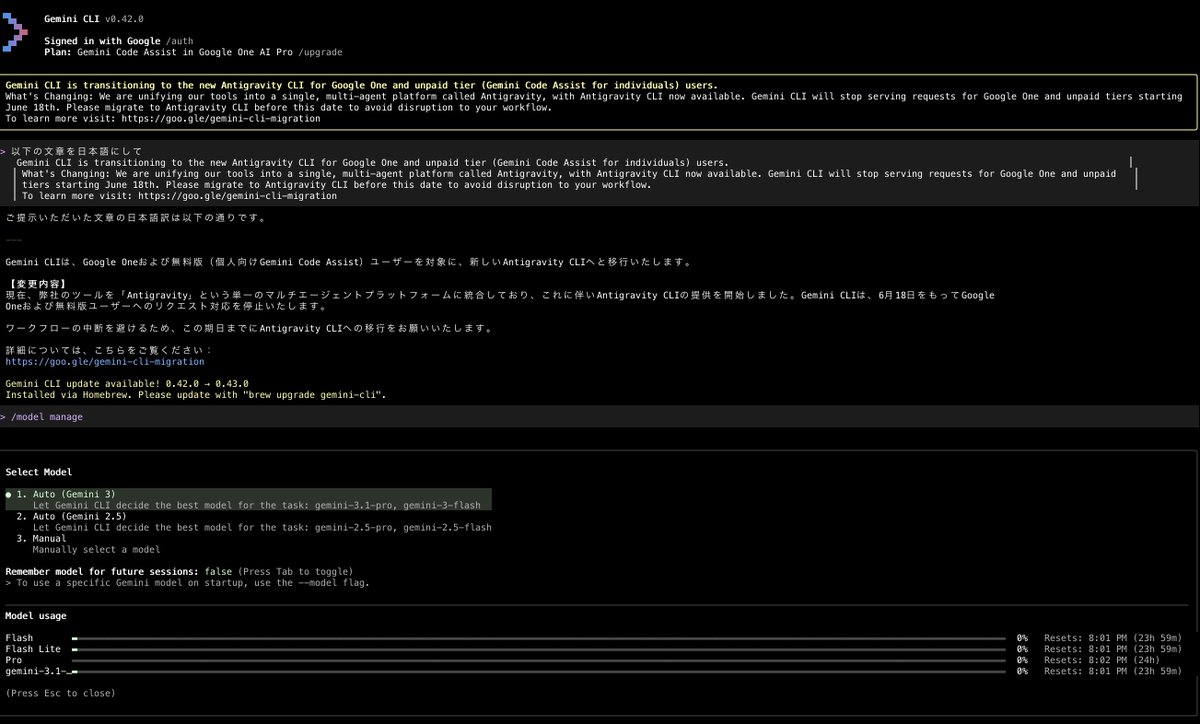The image size is (1200, 724).
Task: Click the Model usage heading
Action: (x=36, y=616)
